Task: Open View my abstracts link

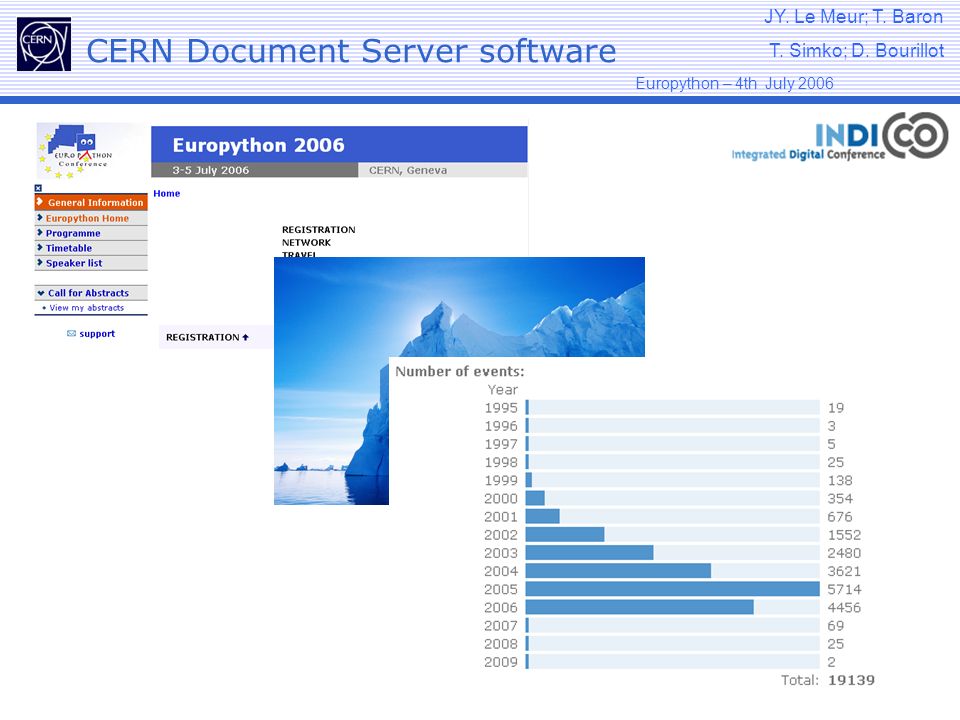Action: (x=86, y=308)
